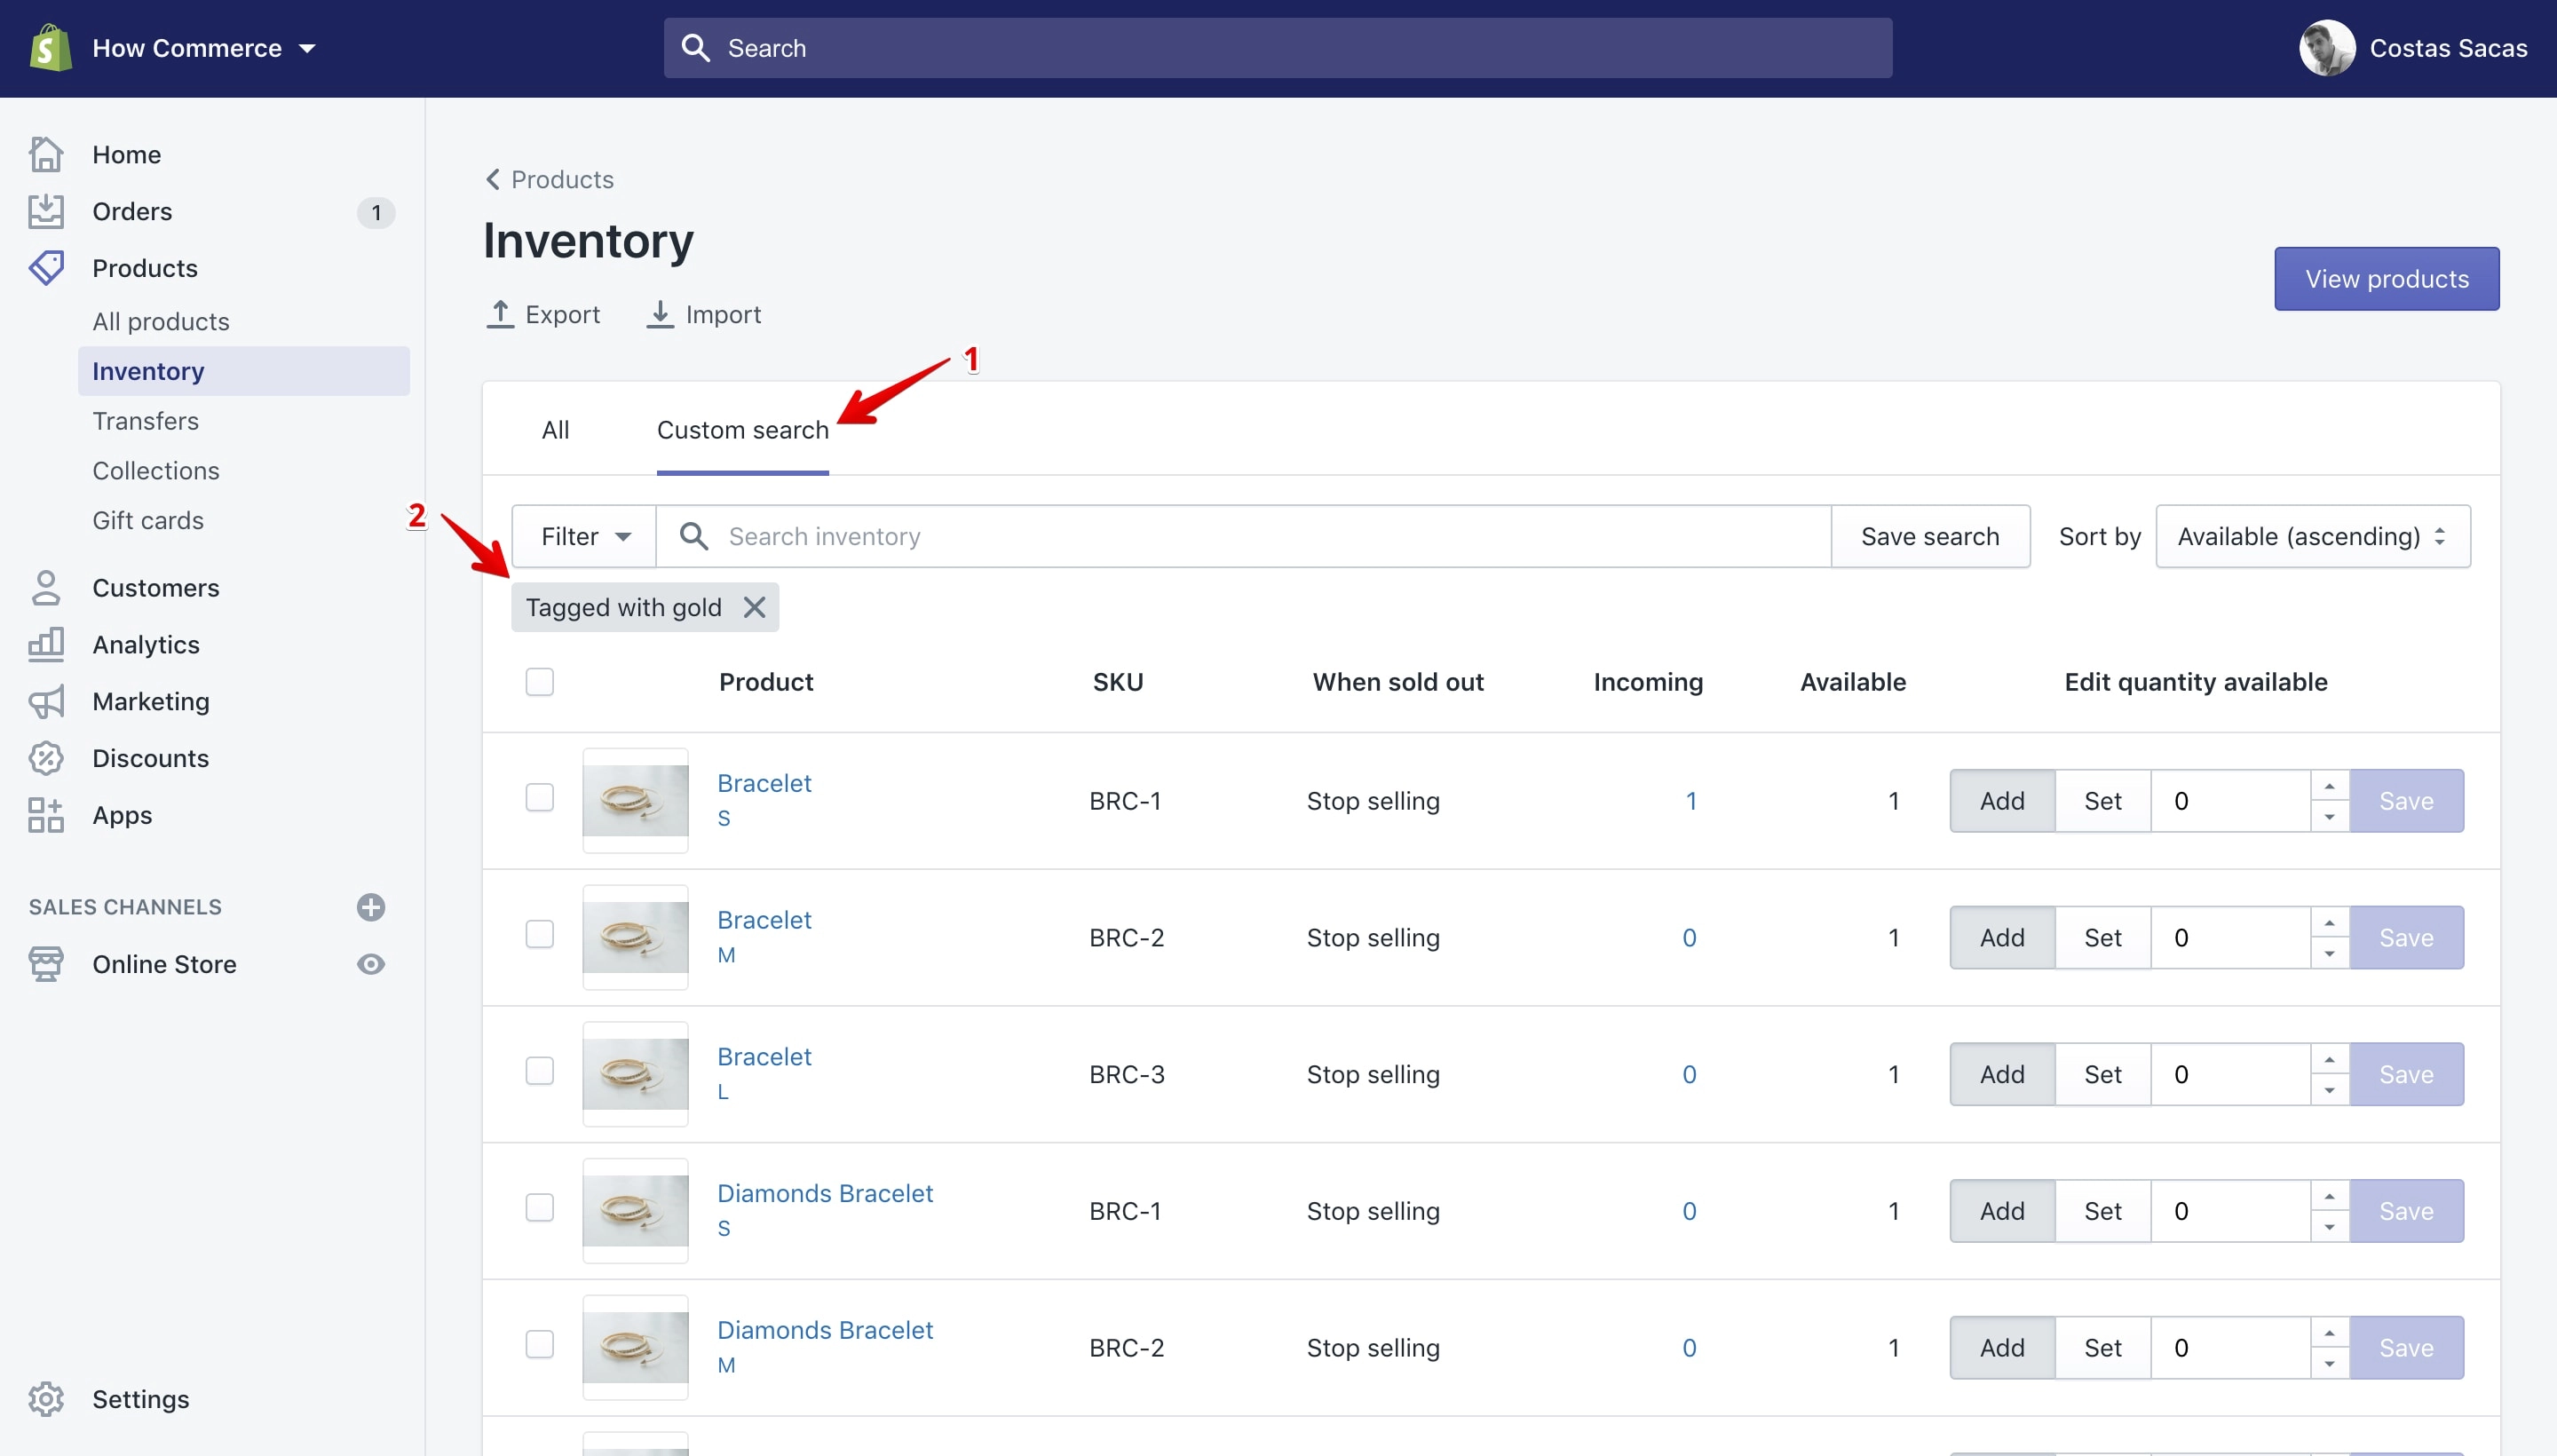
Task: Open Collections in sidebar
Action: tap(156, 471)
